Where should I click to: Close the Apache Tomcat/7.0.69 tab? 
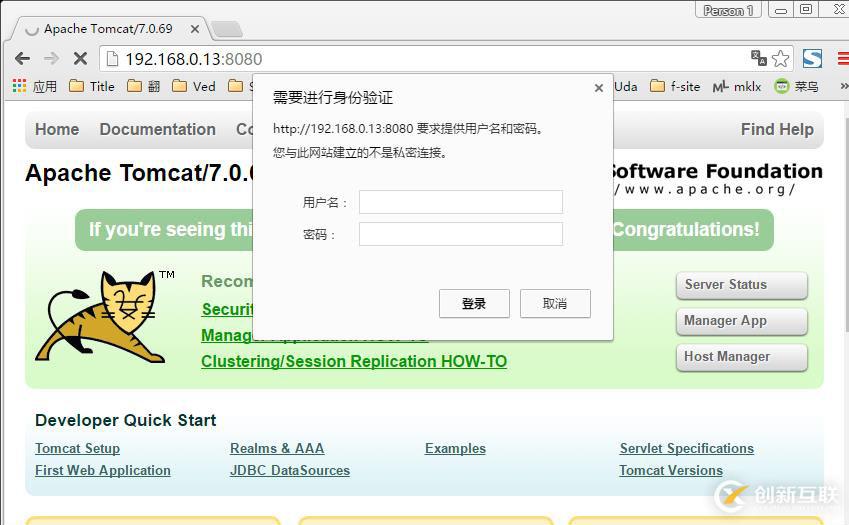[x=195, y=29]
